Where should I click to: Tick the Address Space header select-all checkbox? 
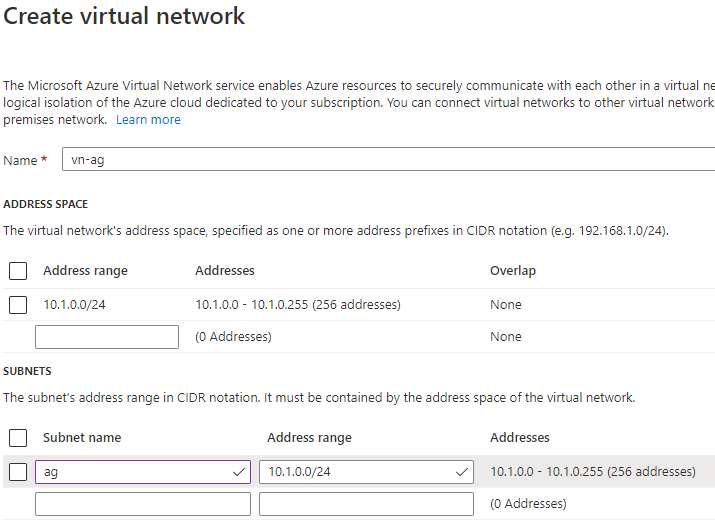point(18,271)
